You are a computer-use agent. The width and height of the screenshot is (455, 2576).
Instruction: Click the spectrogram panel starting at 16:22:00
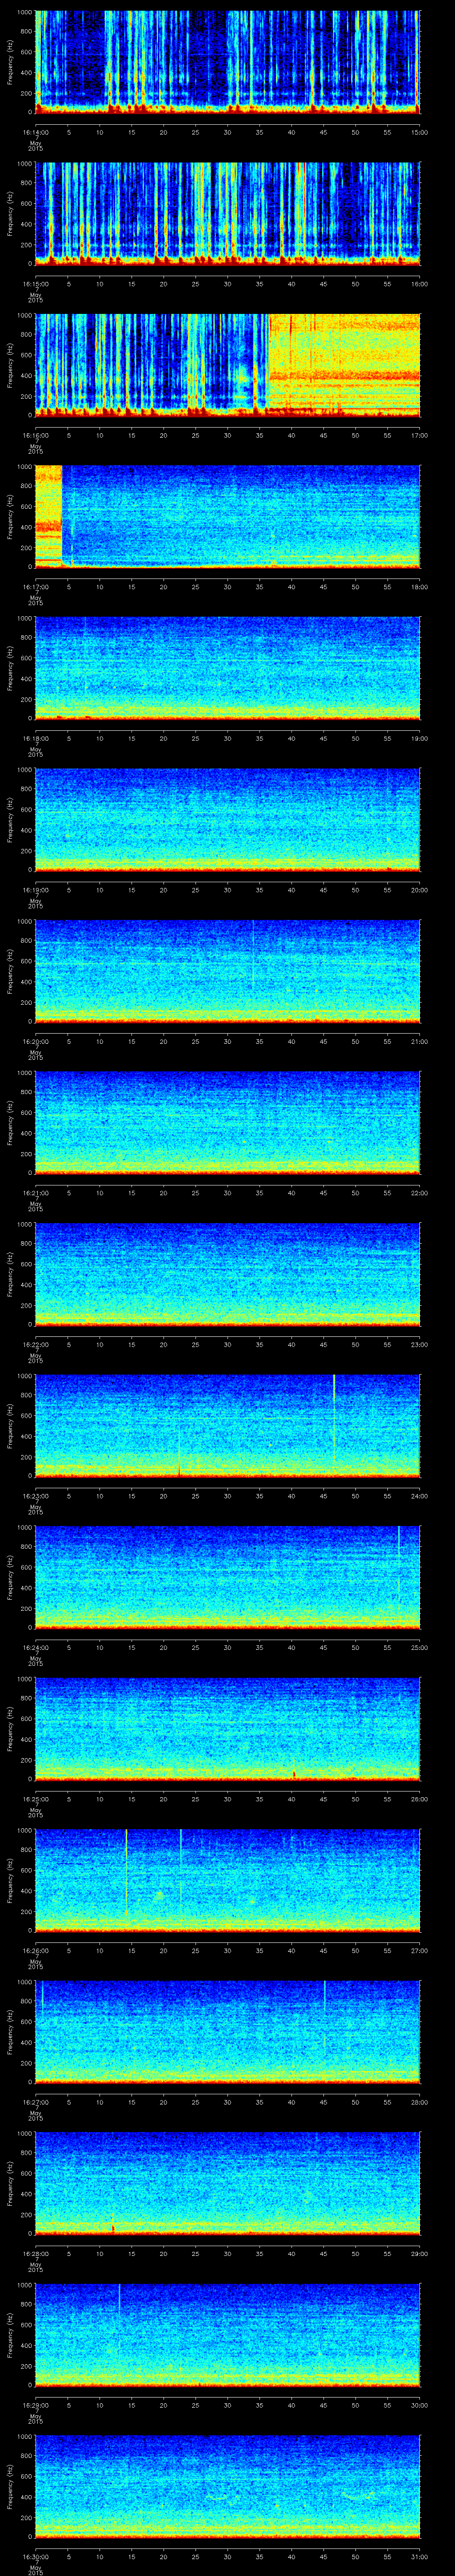click(227, 1274)
